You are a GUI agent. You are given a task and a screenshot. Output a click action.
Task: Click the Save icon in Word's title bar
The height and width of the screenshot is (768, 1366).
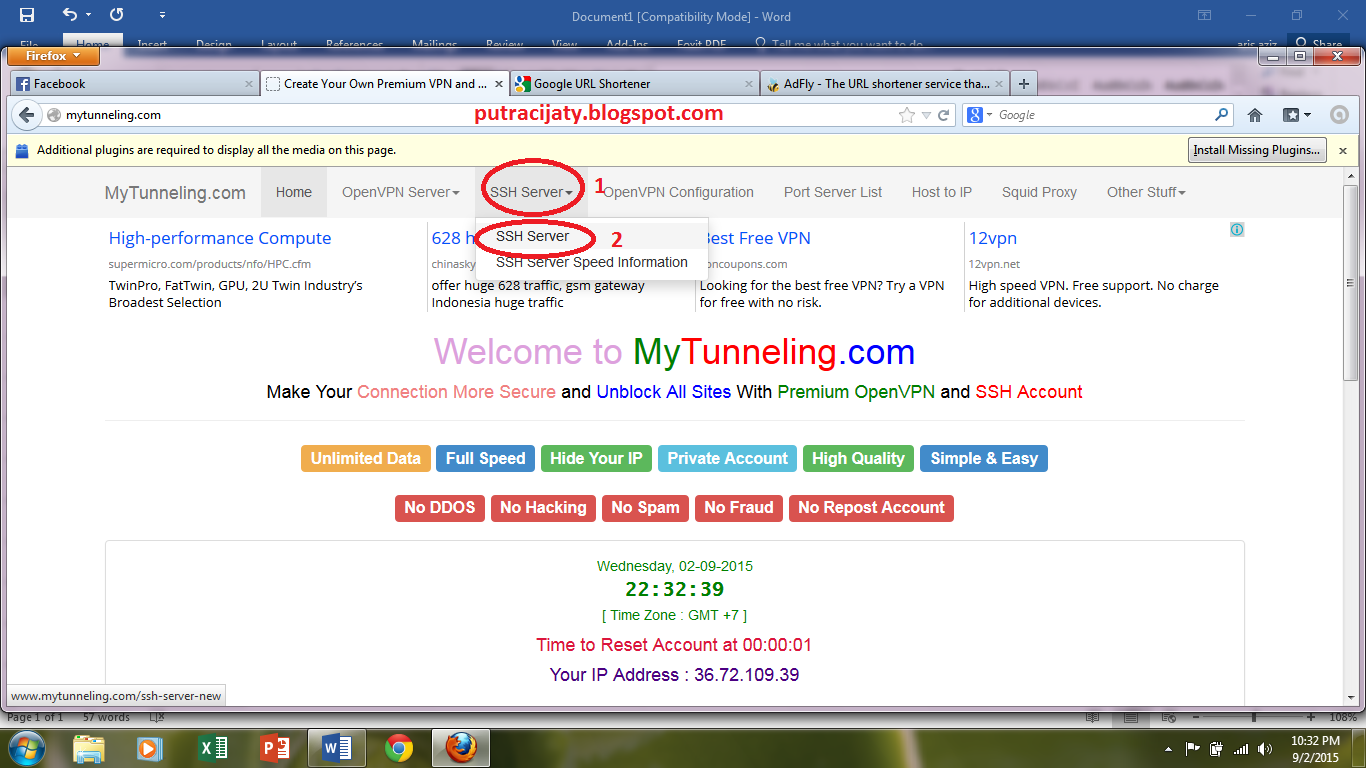point(27,15)
